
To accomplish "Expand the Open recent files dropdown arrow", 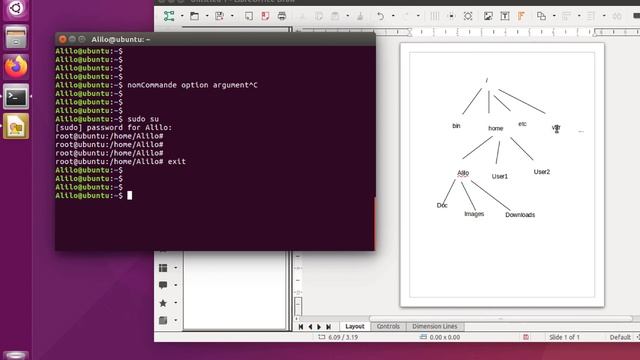I will (207, 16).
